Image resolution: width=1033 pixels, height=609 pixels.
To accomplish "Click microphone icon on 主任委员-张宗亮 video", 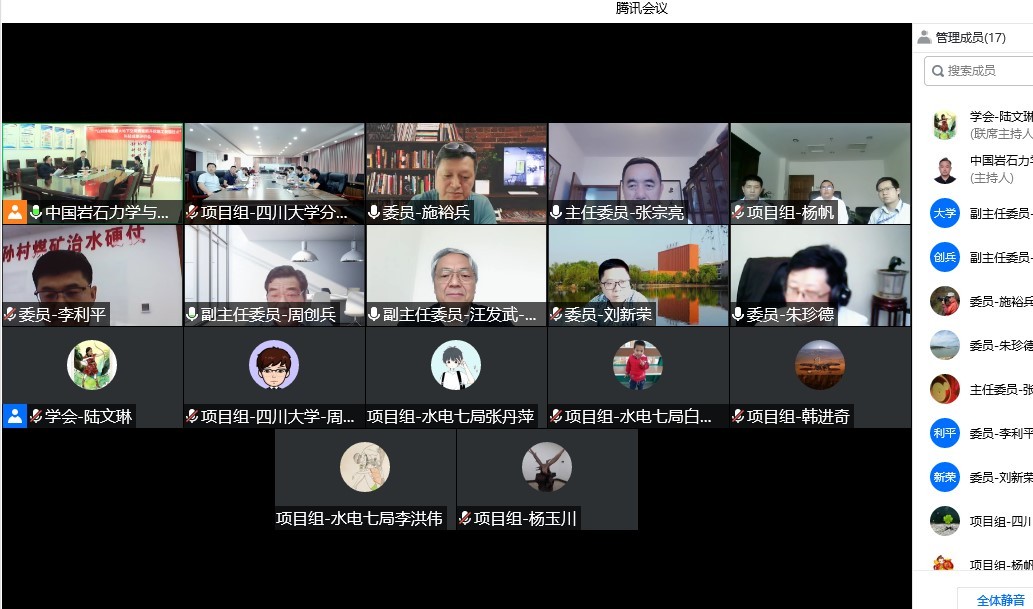I will tap(557, 213).
